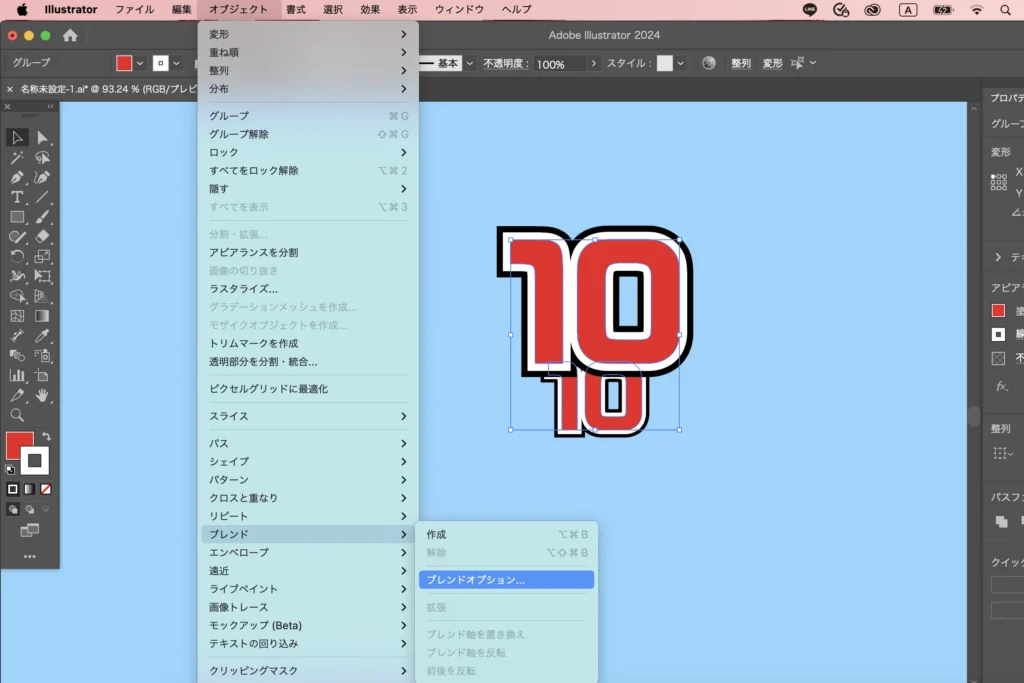1024x683 pixels.
Task: Select the Zoom magnifier tool
Action: click(17, 415)
